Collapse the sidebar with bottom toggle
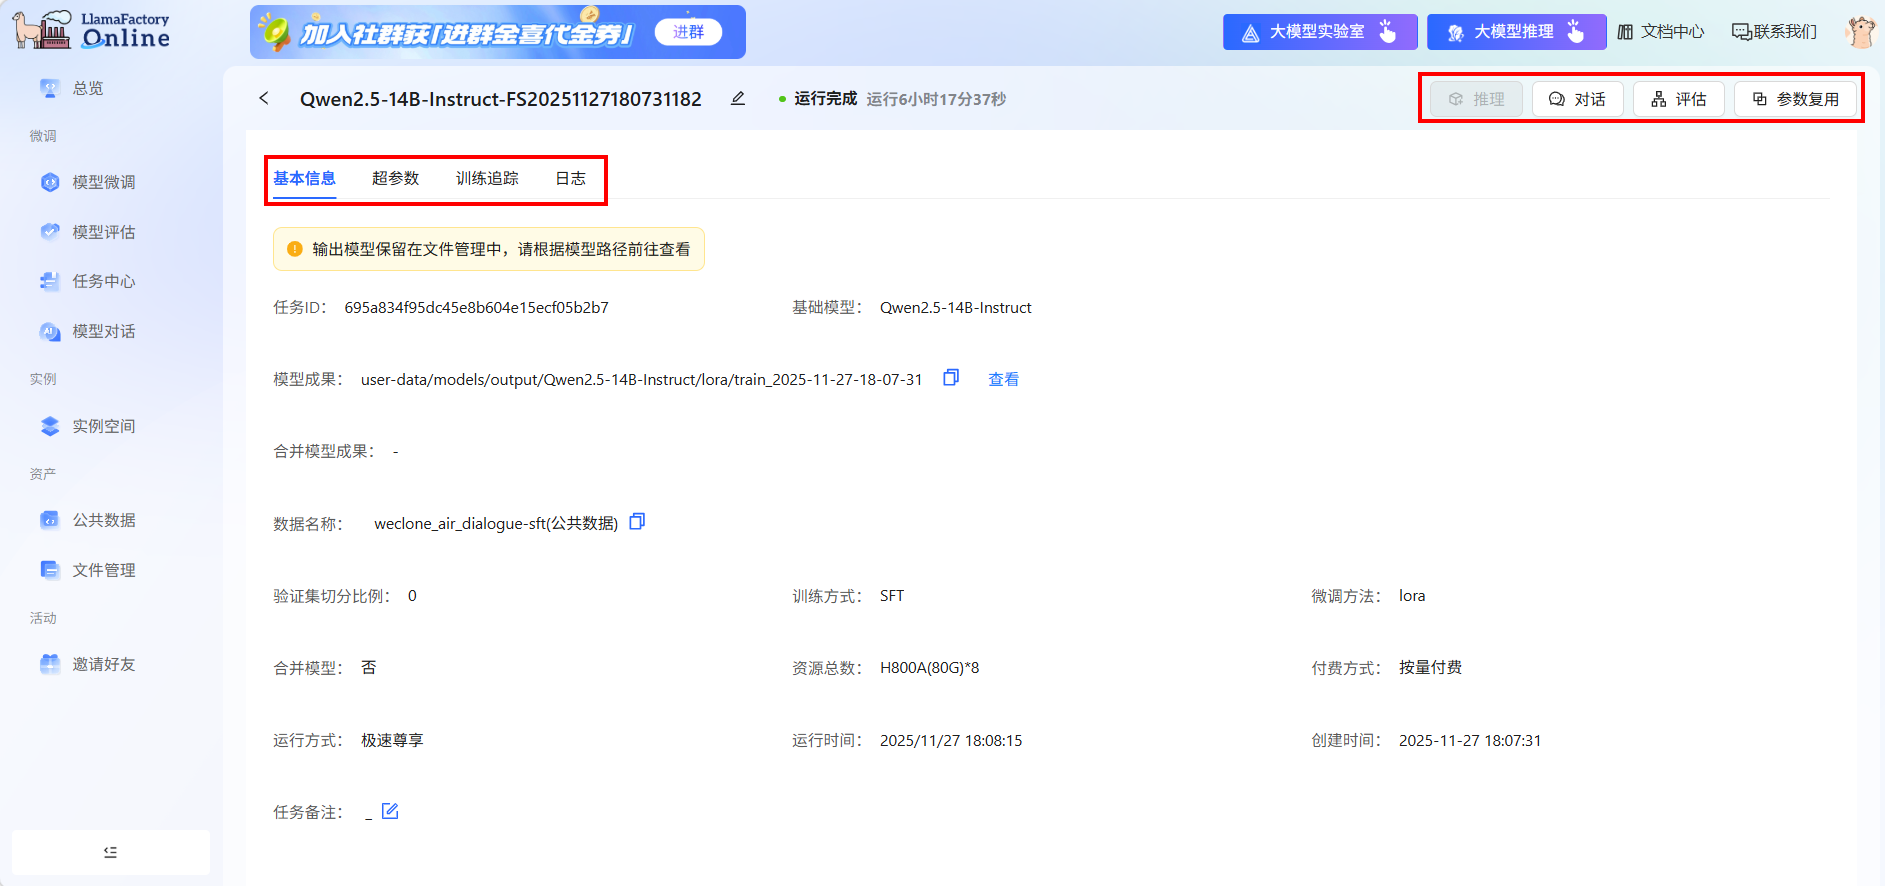The width and height of the screenshot is (1885, 886). [110, 852]
